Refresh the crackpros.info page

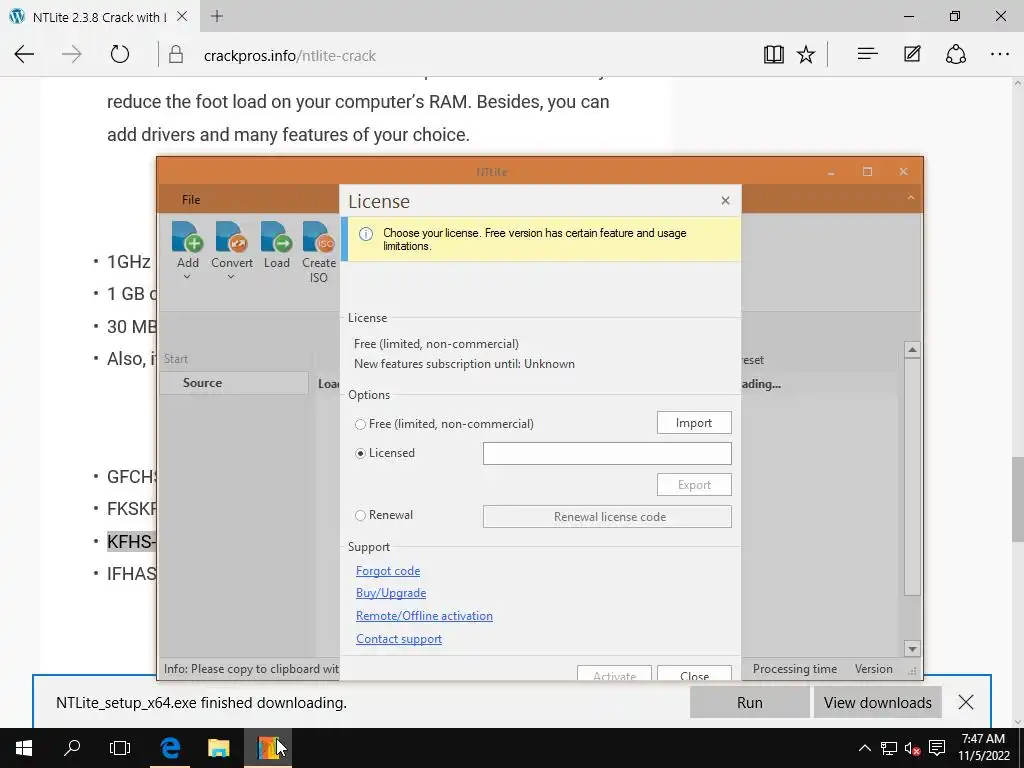[120, 55]
